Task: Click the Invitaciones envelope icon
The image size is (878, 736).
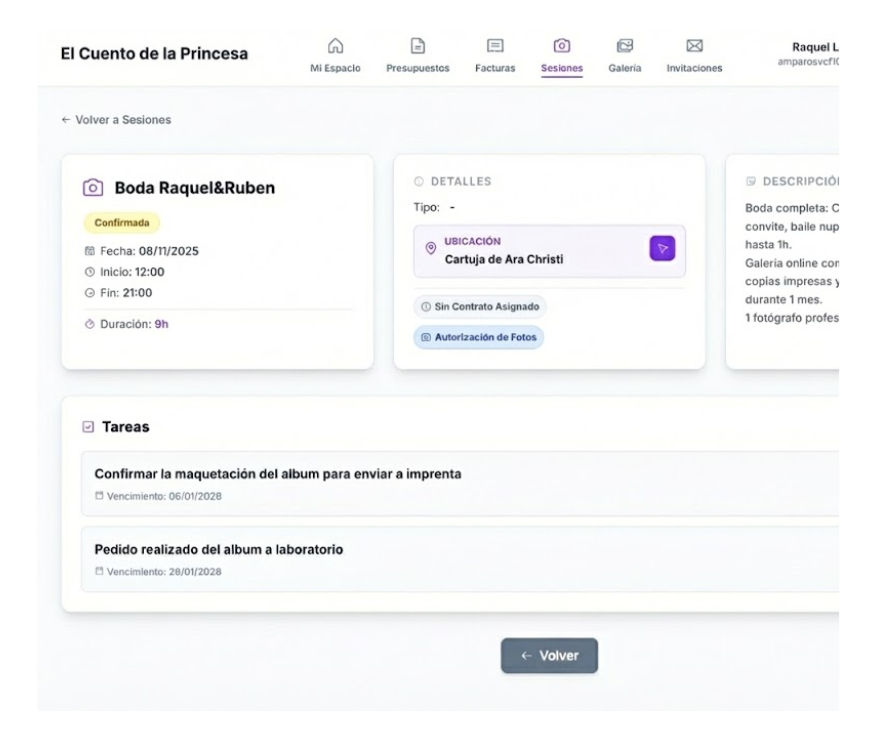Action: (693, 46)
